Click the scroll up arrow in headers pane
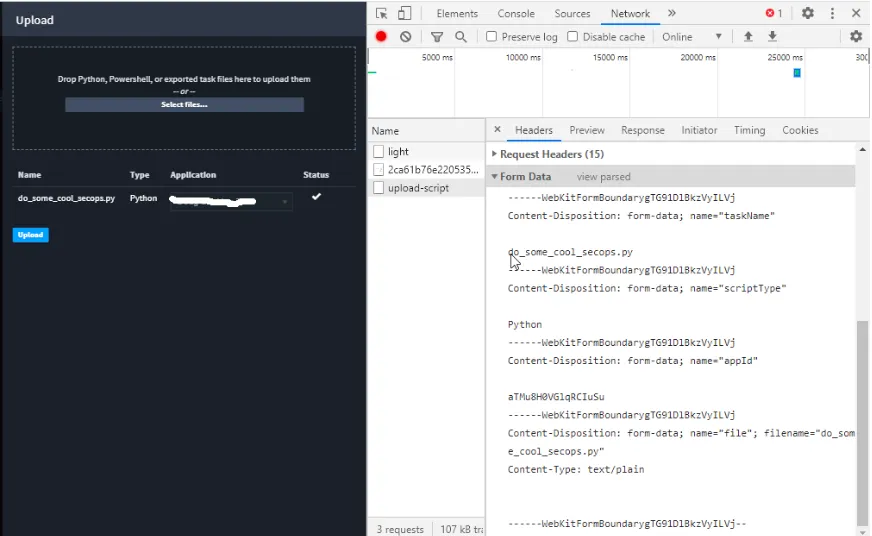Image resolution: width=872 pixels, height=536 pixels. pyautogui.click(x=862, y=149)
